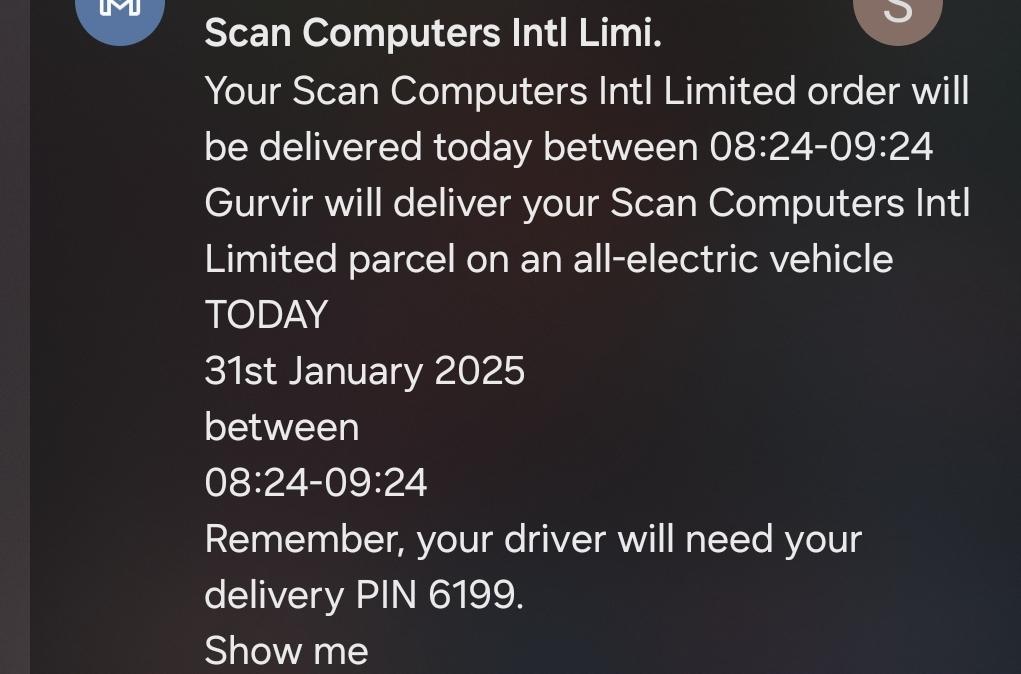Click the "TODAY" text line
Screen dimensions: 1021x674
pos(266,316)
